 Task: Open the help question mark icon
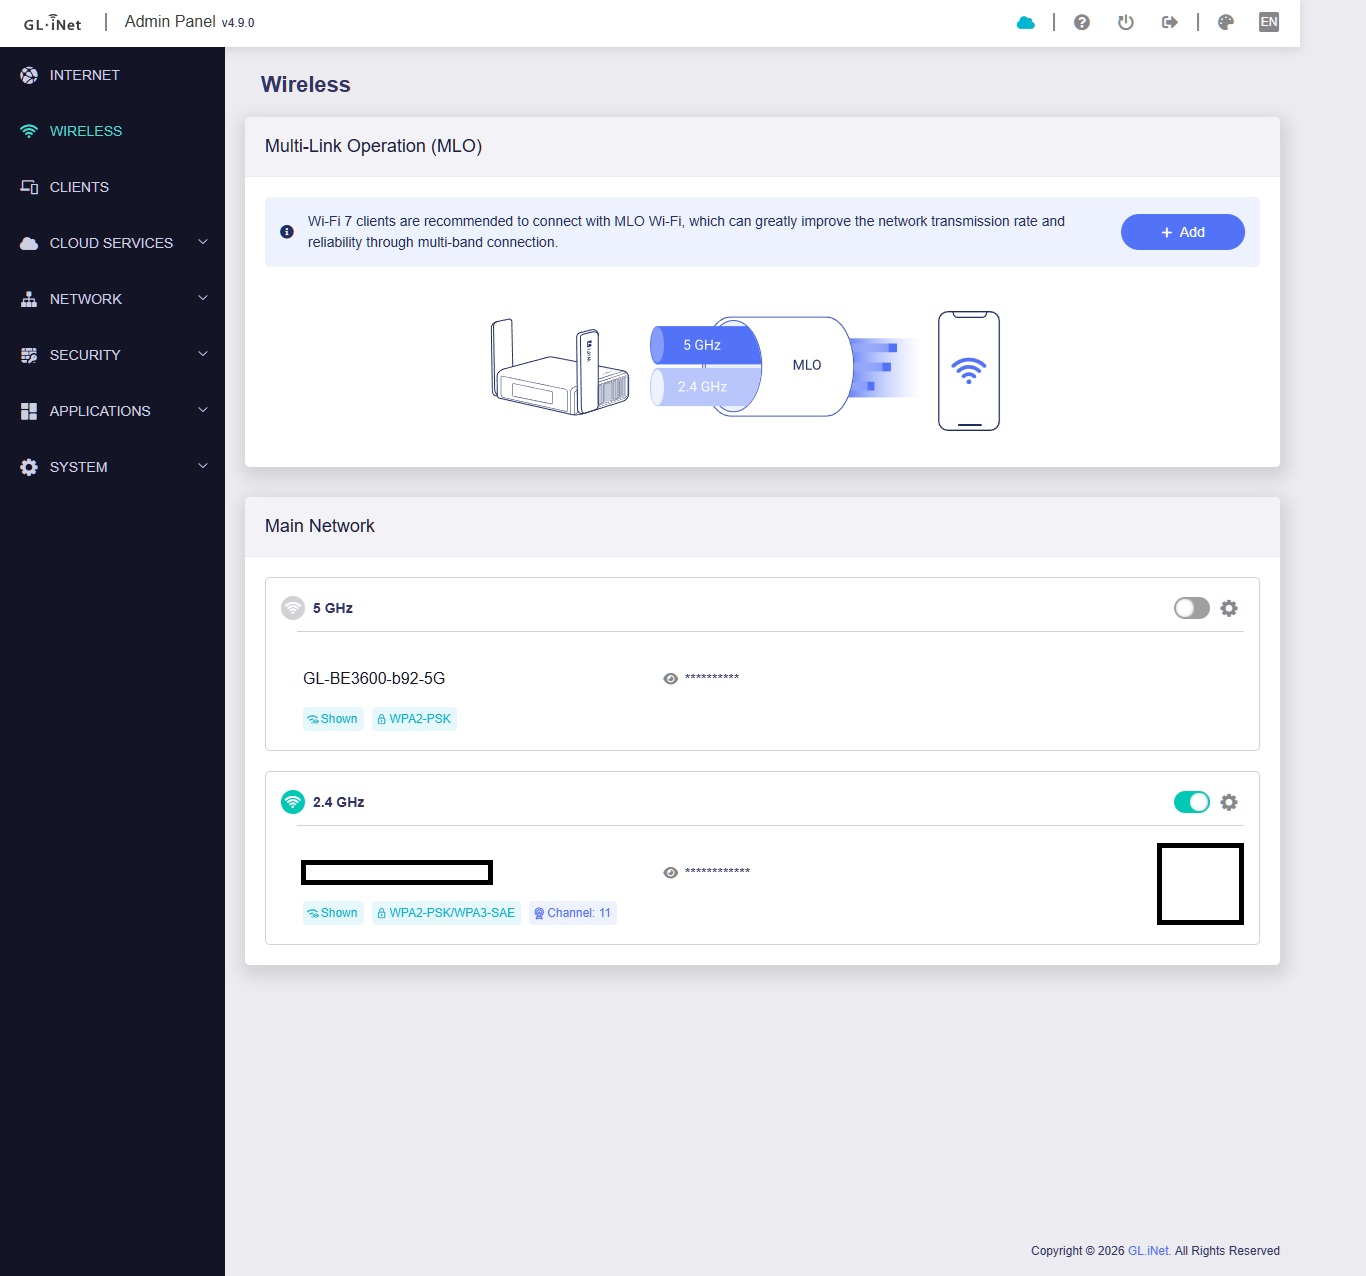(1081, 22)
